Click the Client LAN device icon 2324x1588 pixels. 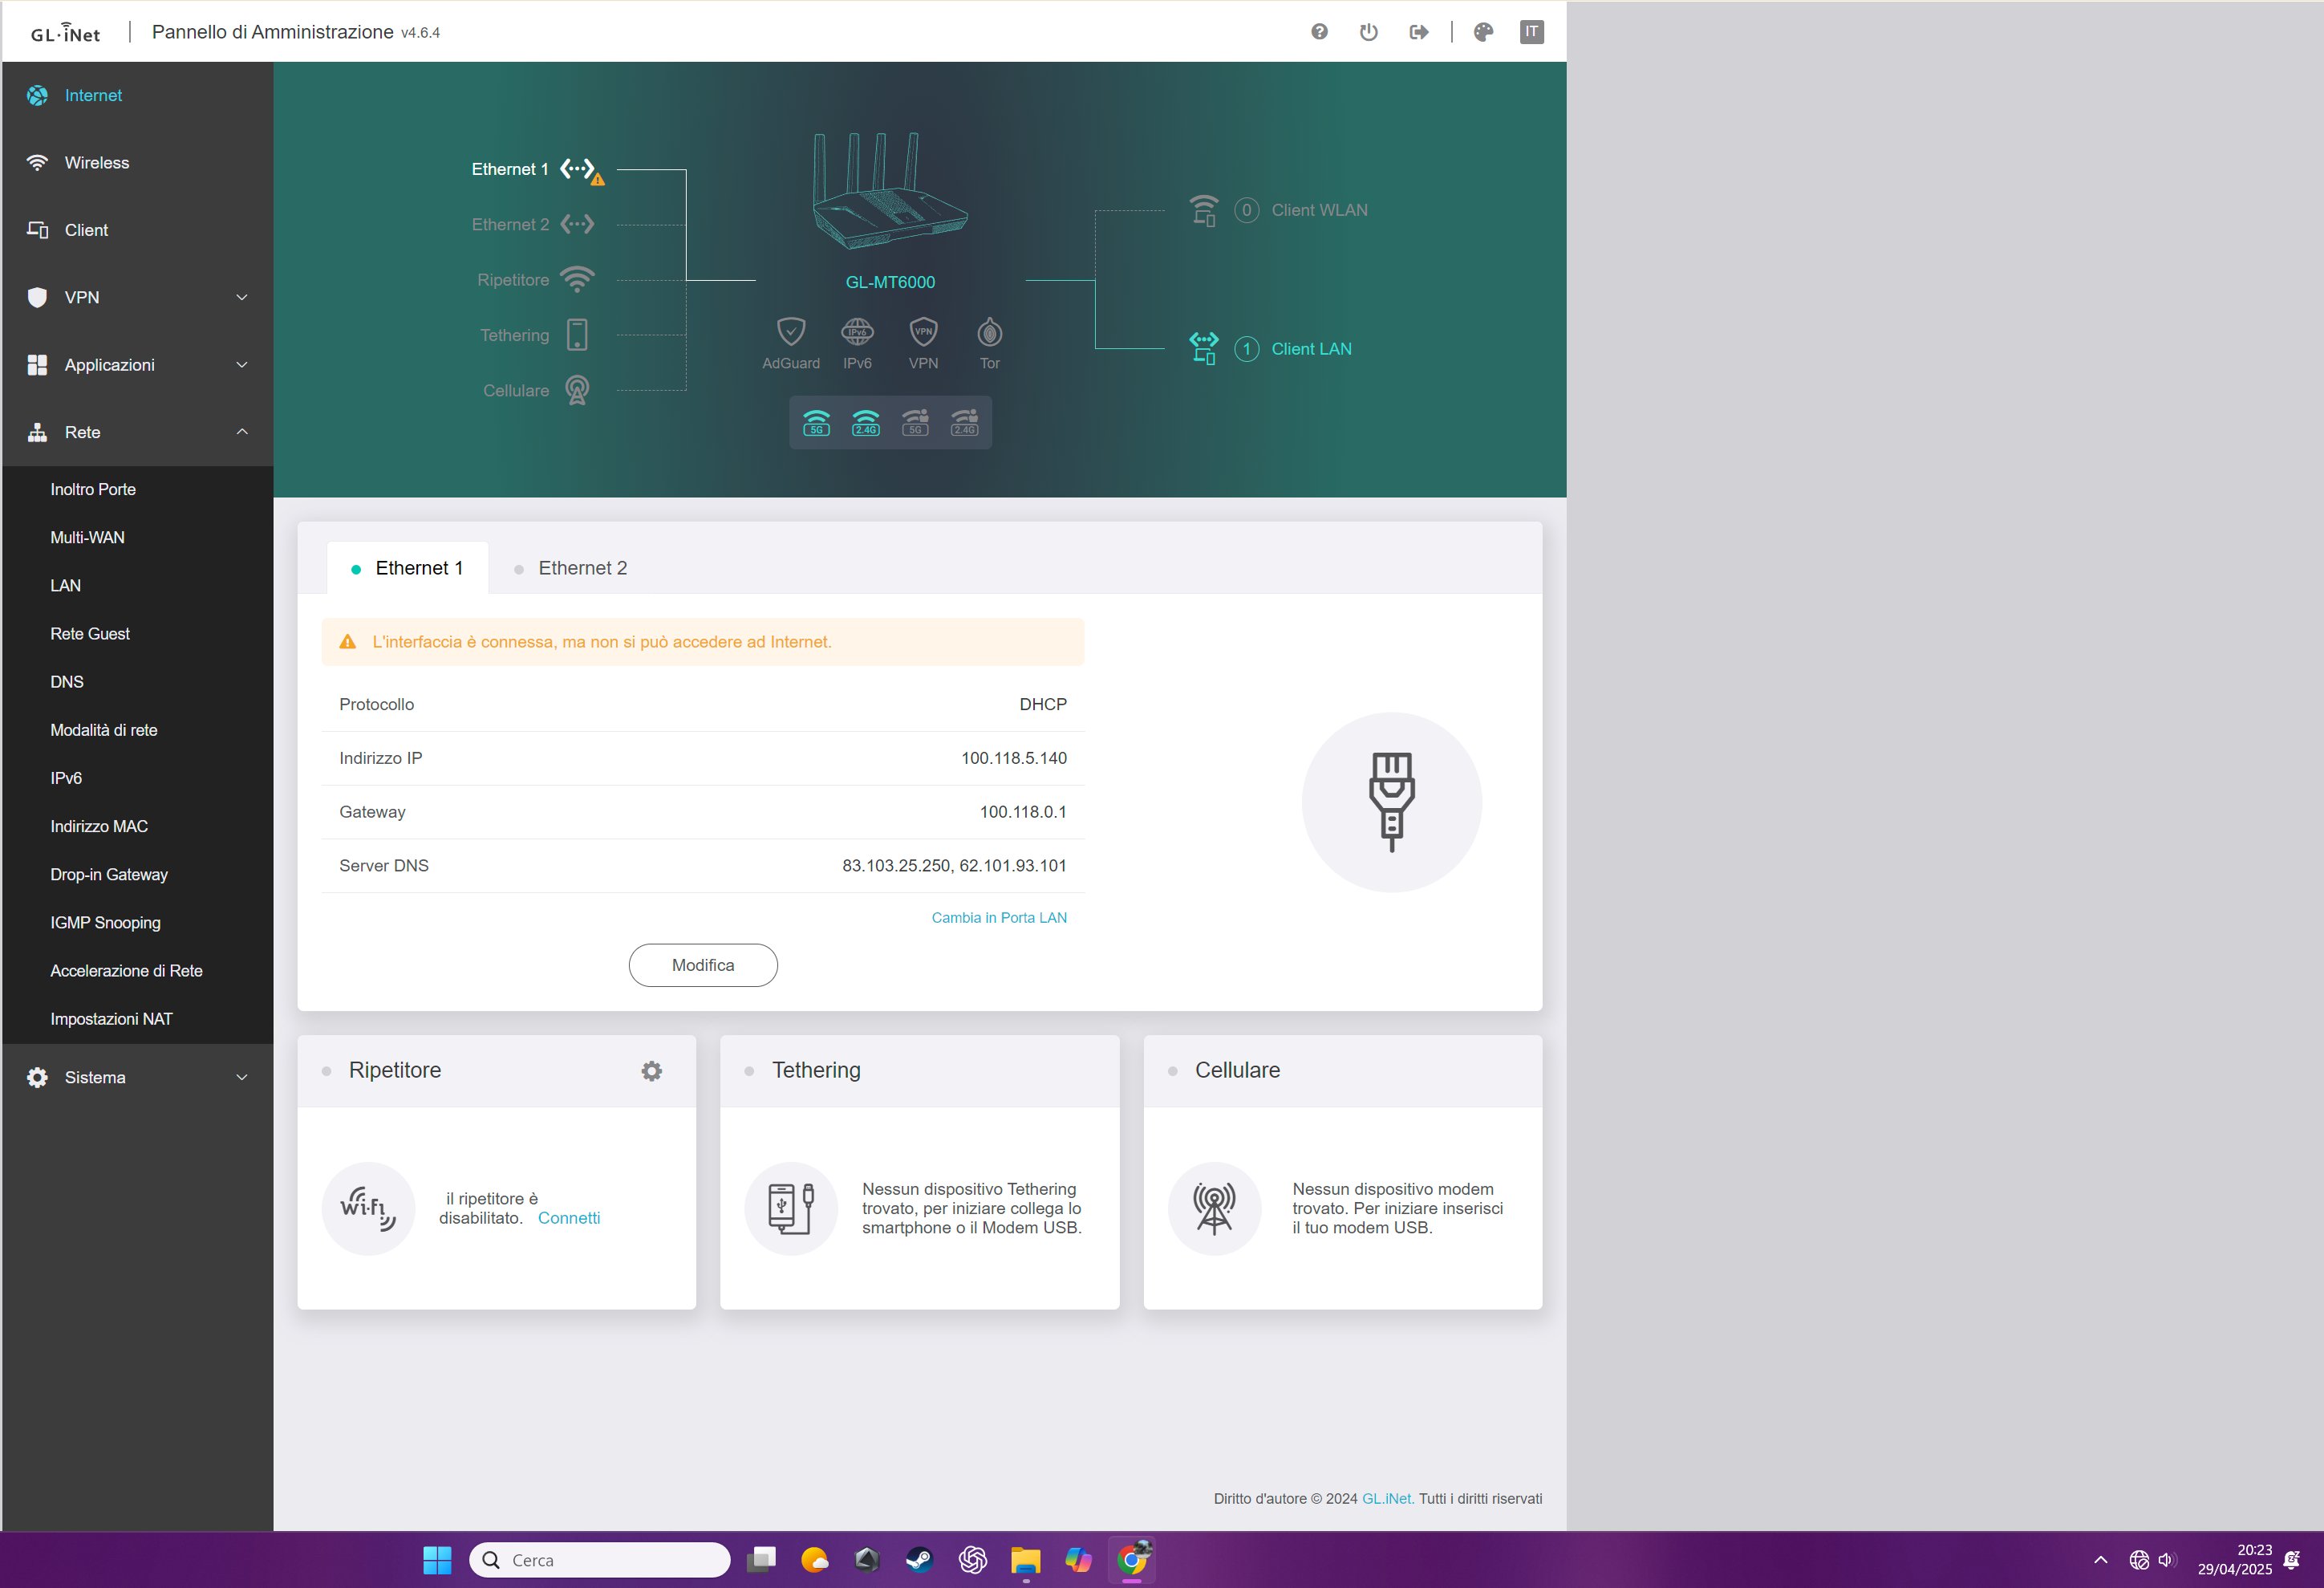click(1203, 348)
